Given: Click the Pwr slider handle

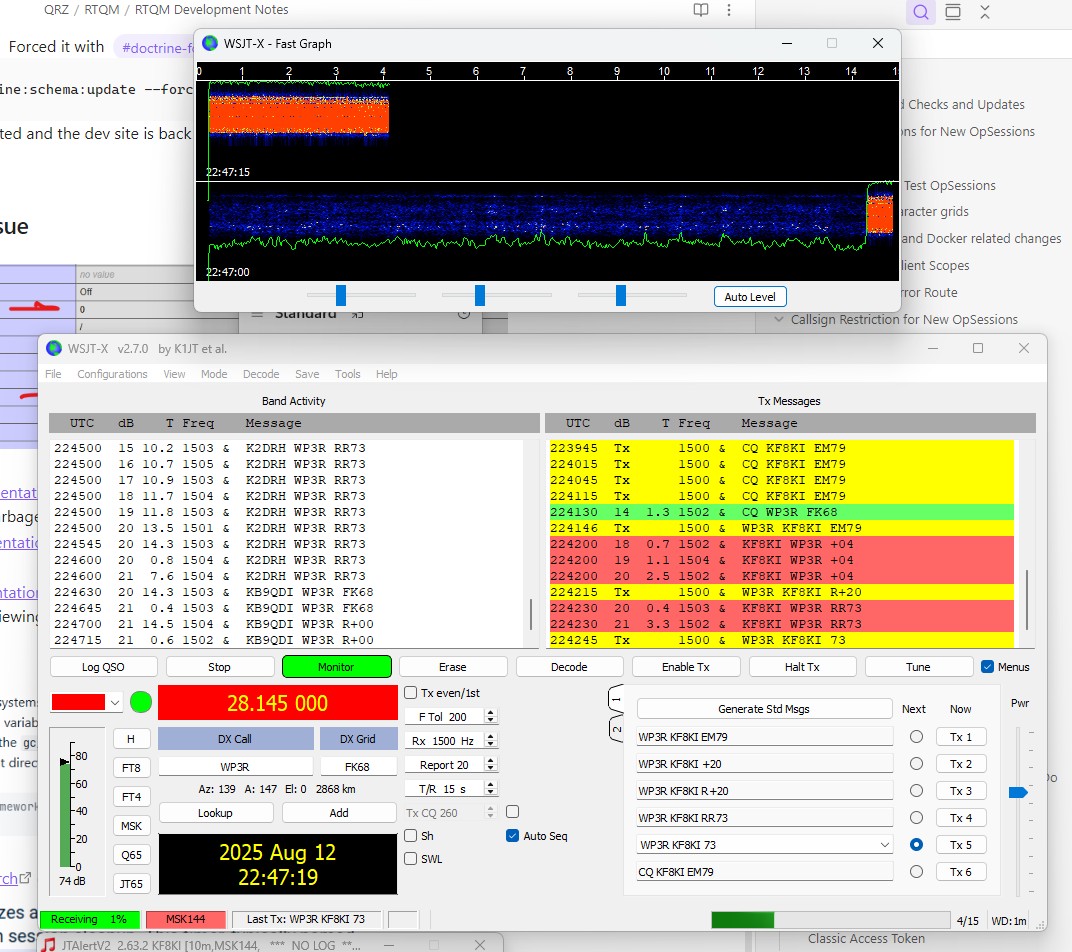Looking at the screenshot, I should click(1018, 792).
